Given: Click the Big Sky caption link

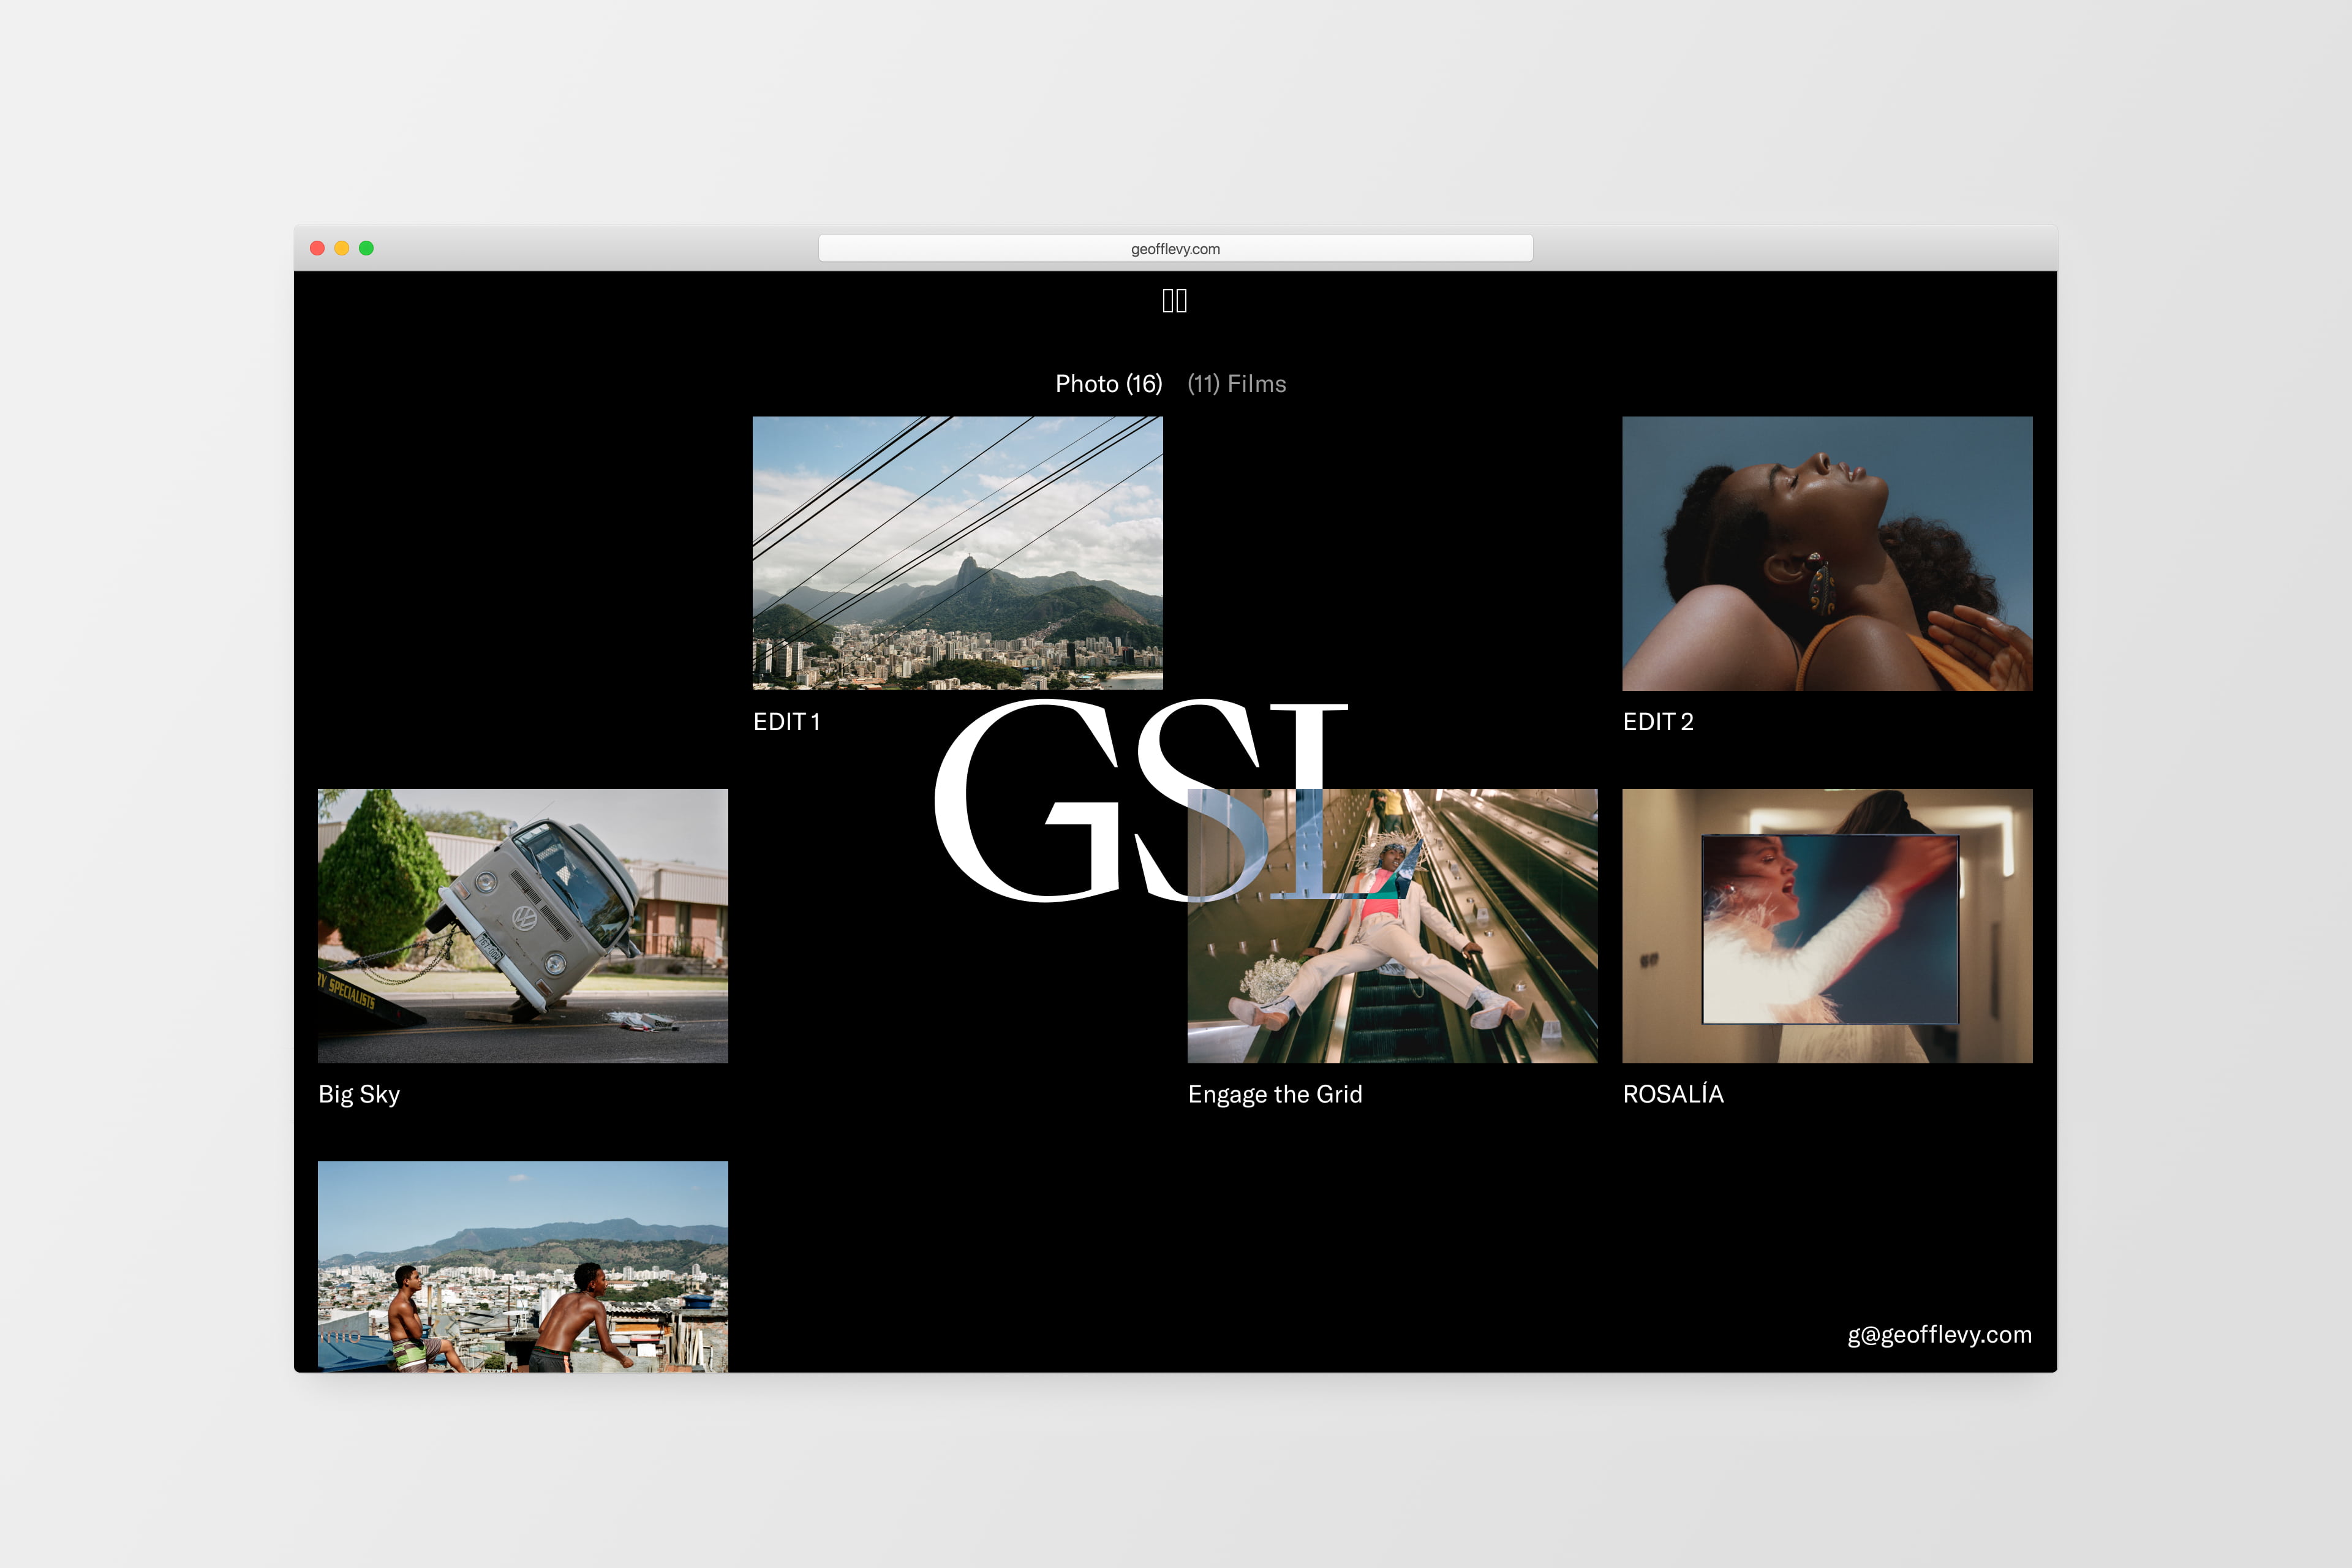Looking at the screenshot, I should coord(359,1094).
